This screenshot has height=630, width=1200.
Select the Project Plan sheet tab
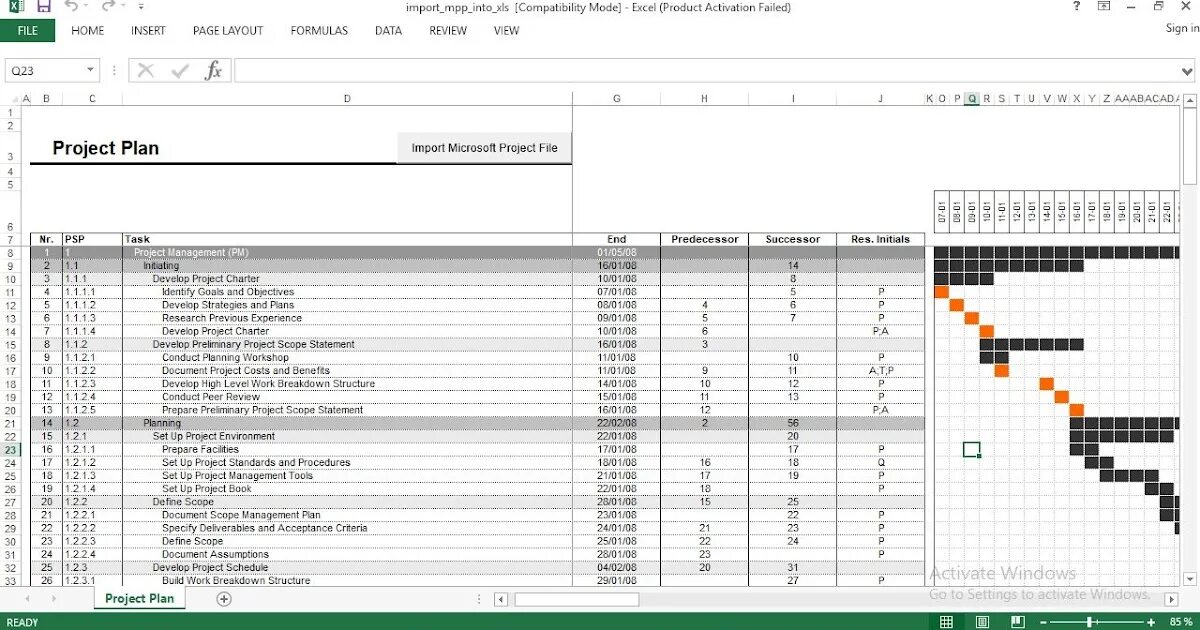pyautogui.click(x=139, y=597)
